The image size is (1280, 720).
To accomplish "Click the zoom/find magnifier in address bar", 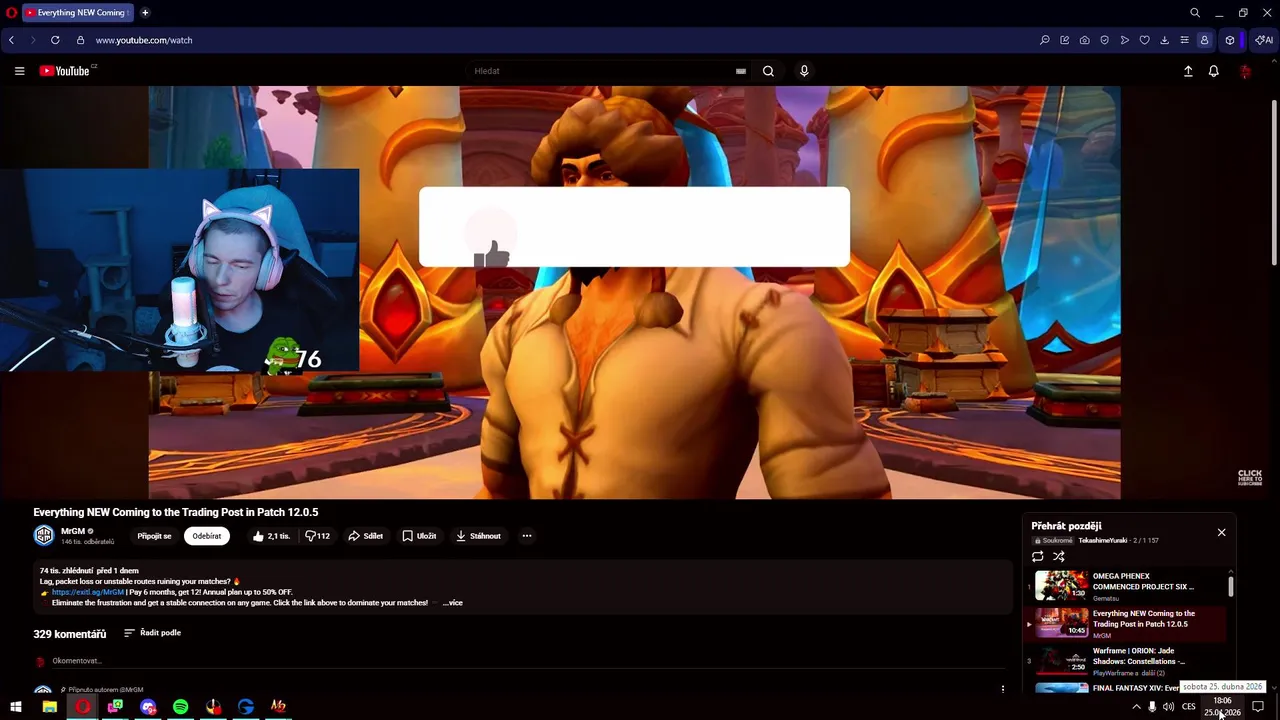I will click(x=1045, y=40).
